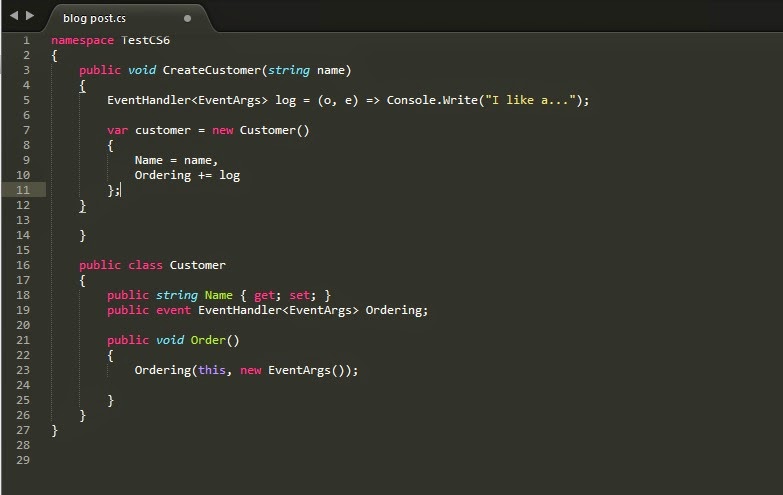The height and width of the screenshot is (495, 783).
Task: Go to the previous tab with left arrow
Action: [14, 16]
